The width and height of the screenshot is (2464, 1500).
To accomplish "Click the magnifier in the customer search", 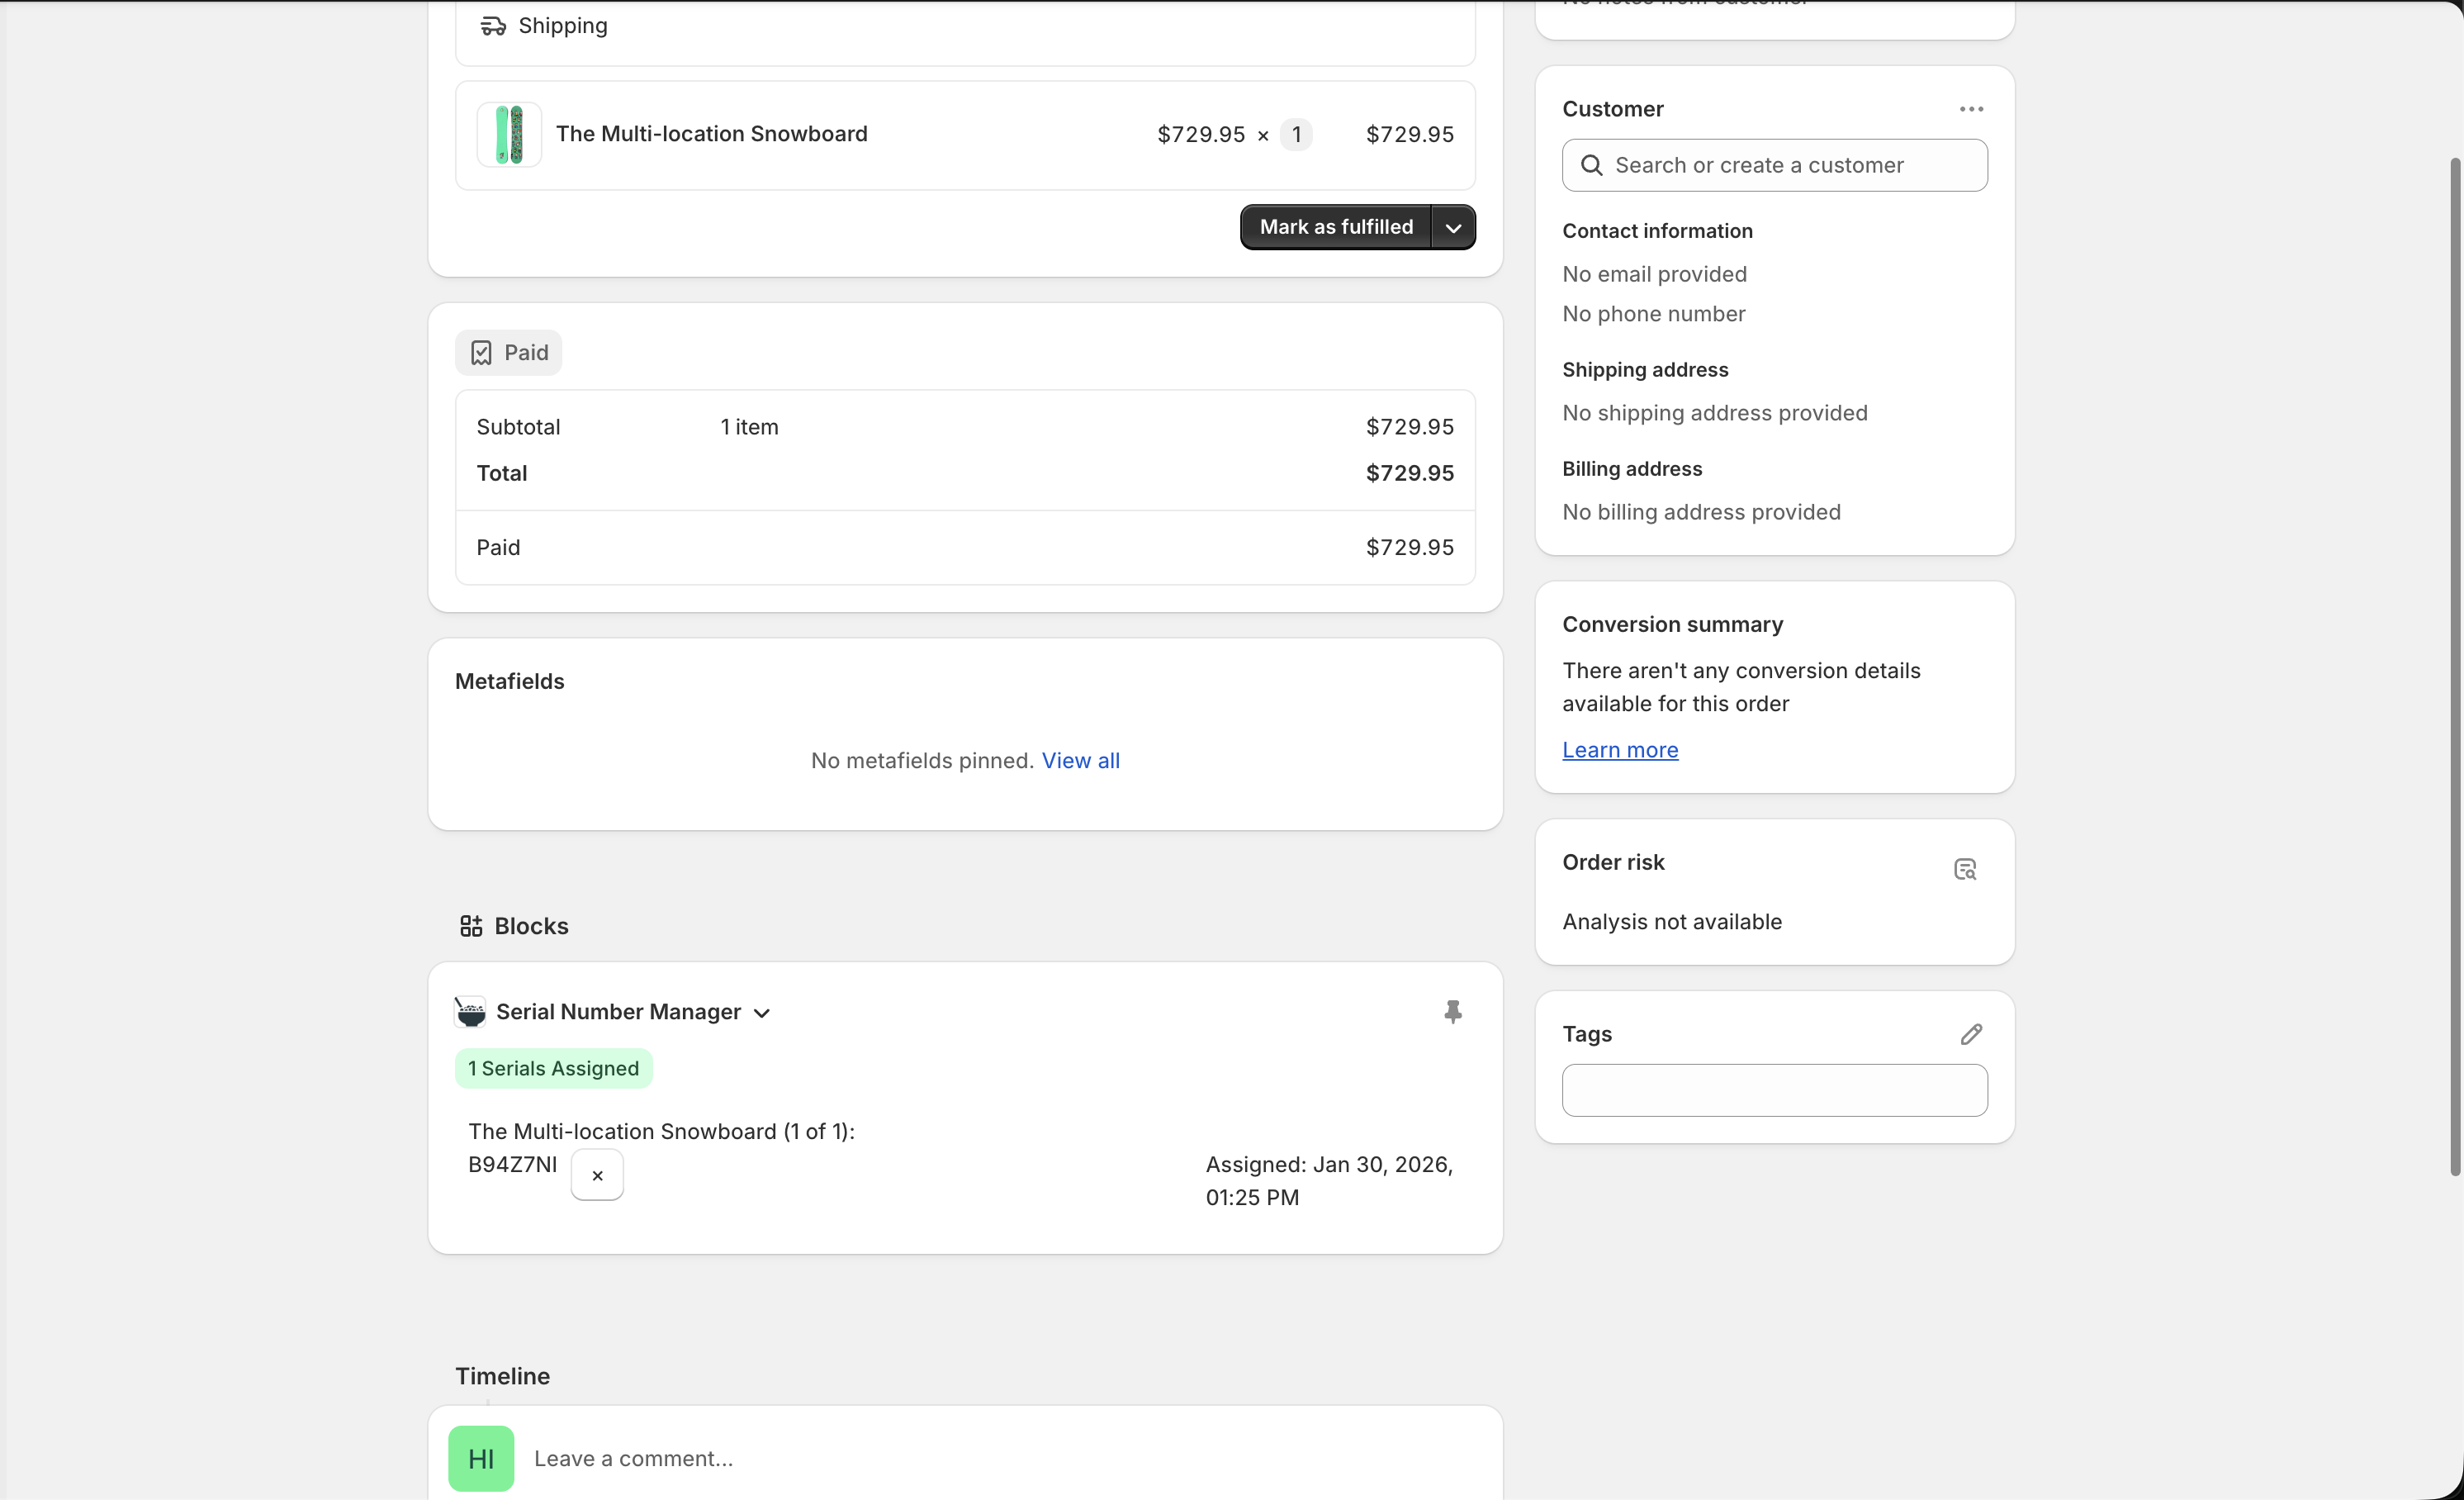I will click(x=1592, y=165).
